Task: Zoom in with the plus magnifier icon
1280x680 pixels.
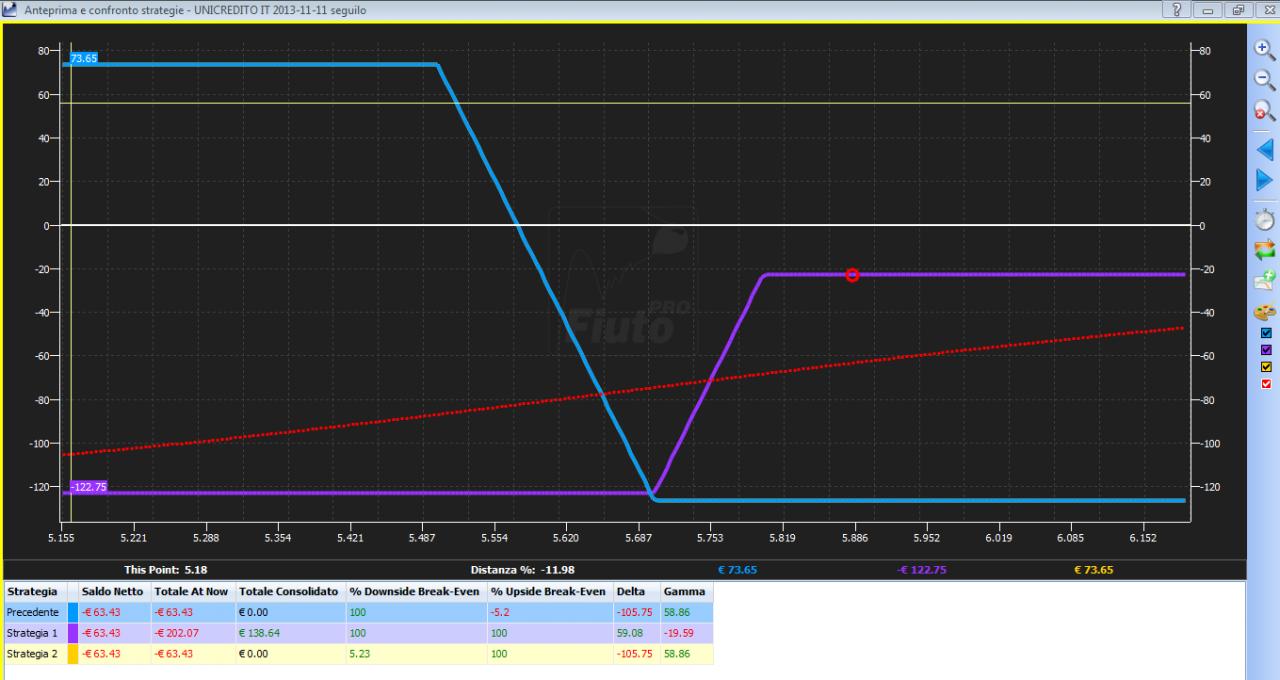Action: (x=1265, y=49)
